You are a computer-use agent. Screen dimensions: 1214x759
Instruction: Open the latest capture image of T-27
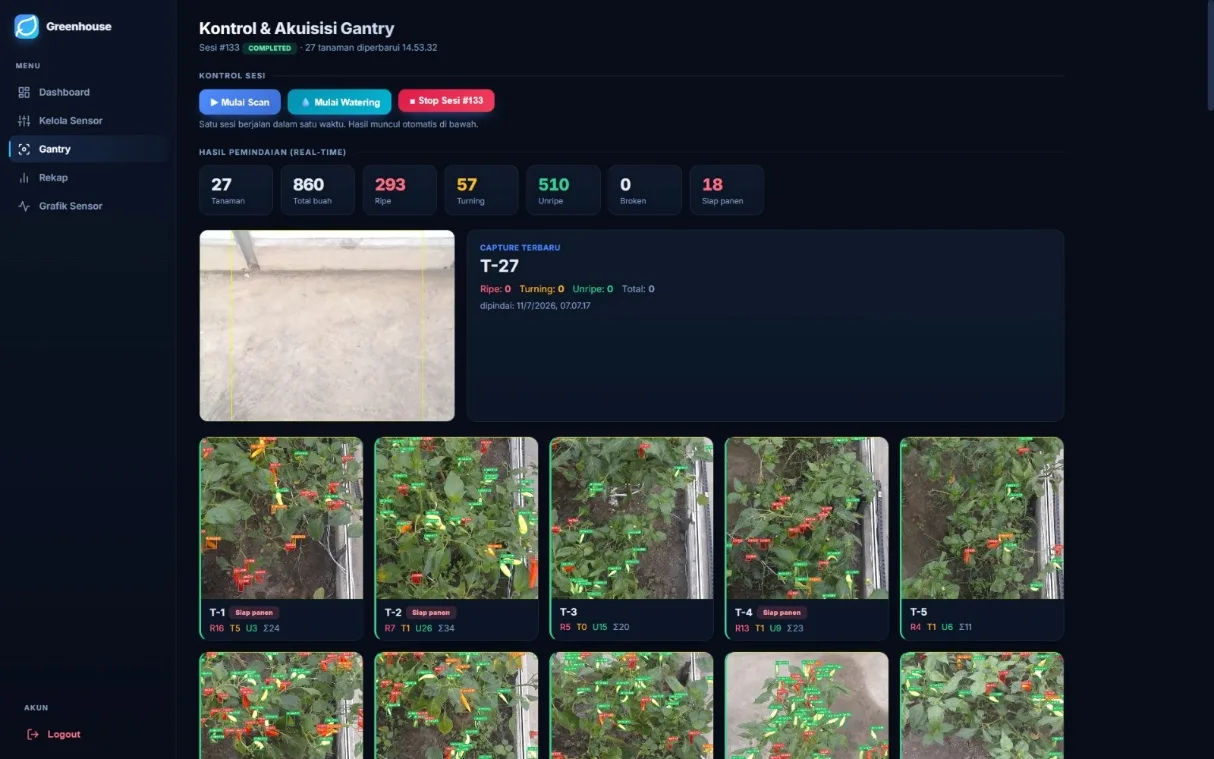[x=327, y=326]
